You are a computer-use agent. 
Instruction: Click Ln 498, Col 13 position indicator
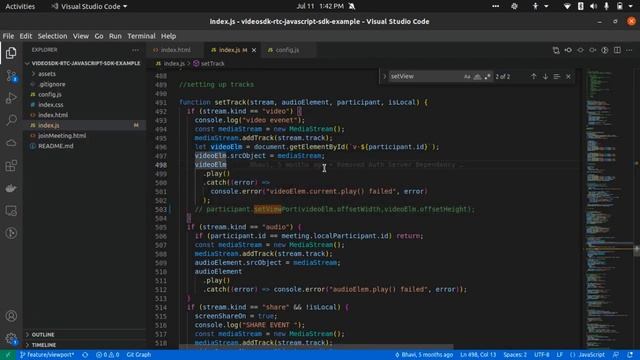478,355
